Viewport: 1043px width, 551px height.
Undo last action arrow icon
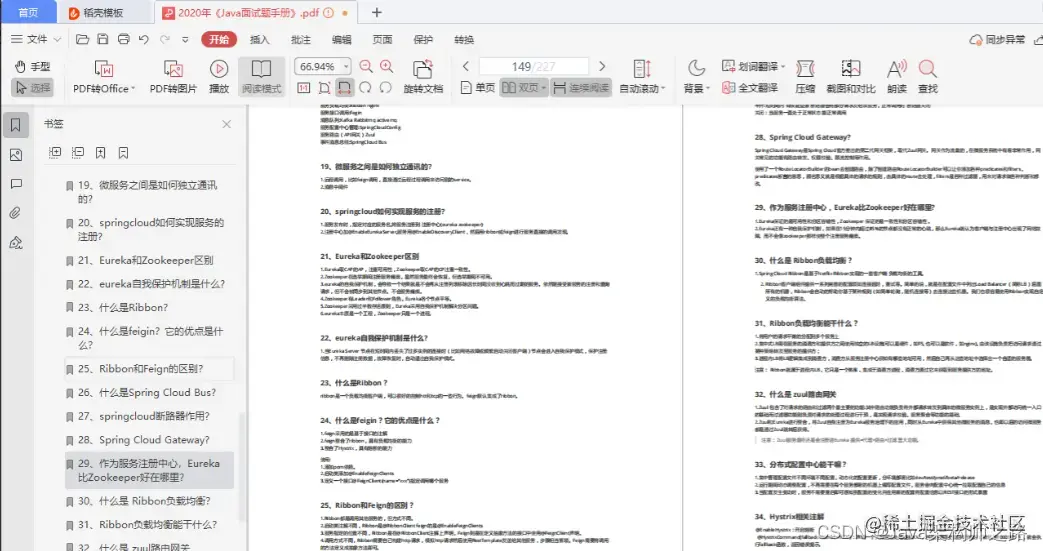click(144, 39)
